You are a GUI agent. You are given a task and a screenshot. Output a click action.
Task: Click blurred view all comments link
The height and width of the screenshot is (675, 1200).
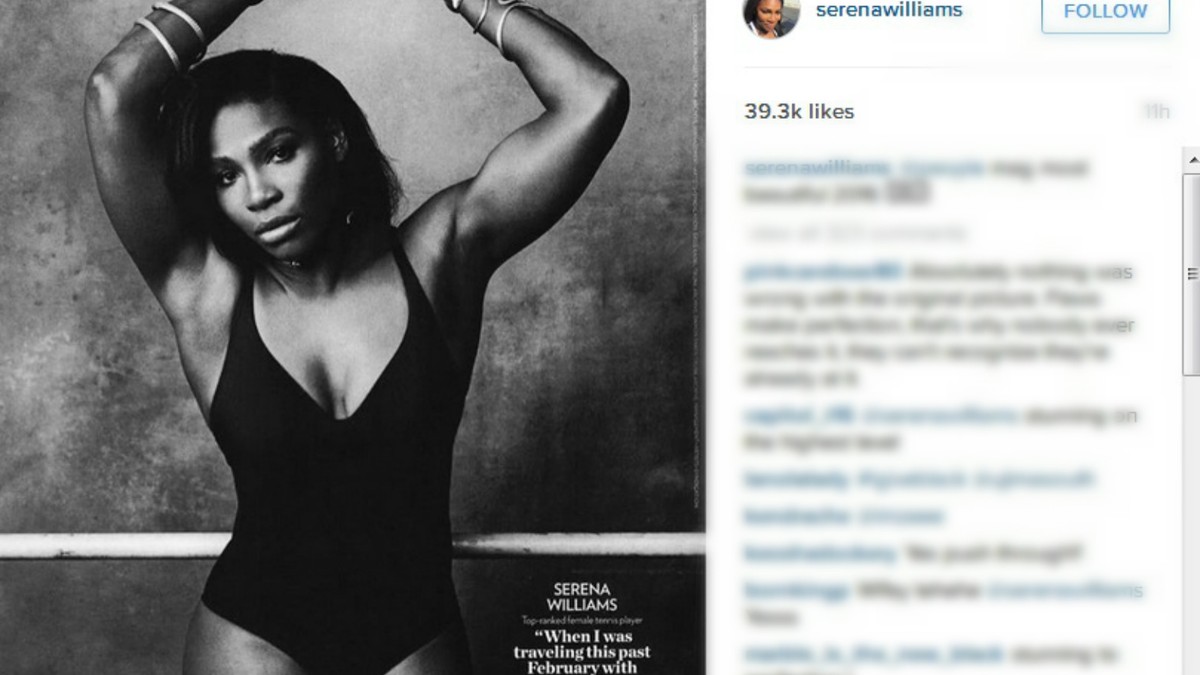coord(855,234)
